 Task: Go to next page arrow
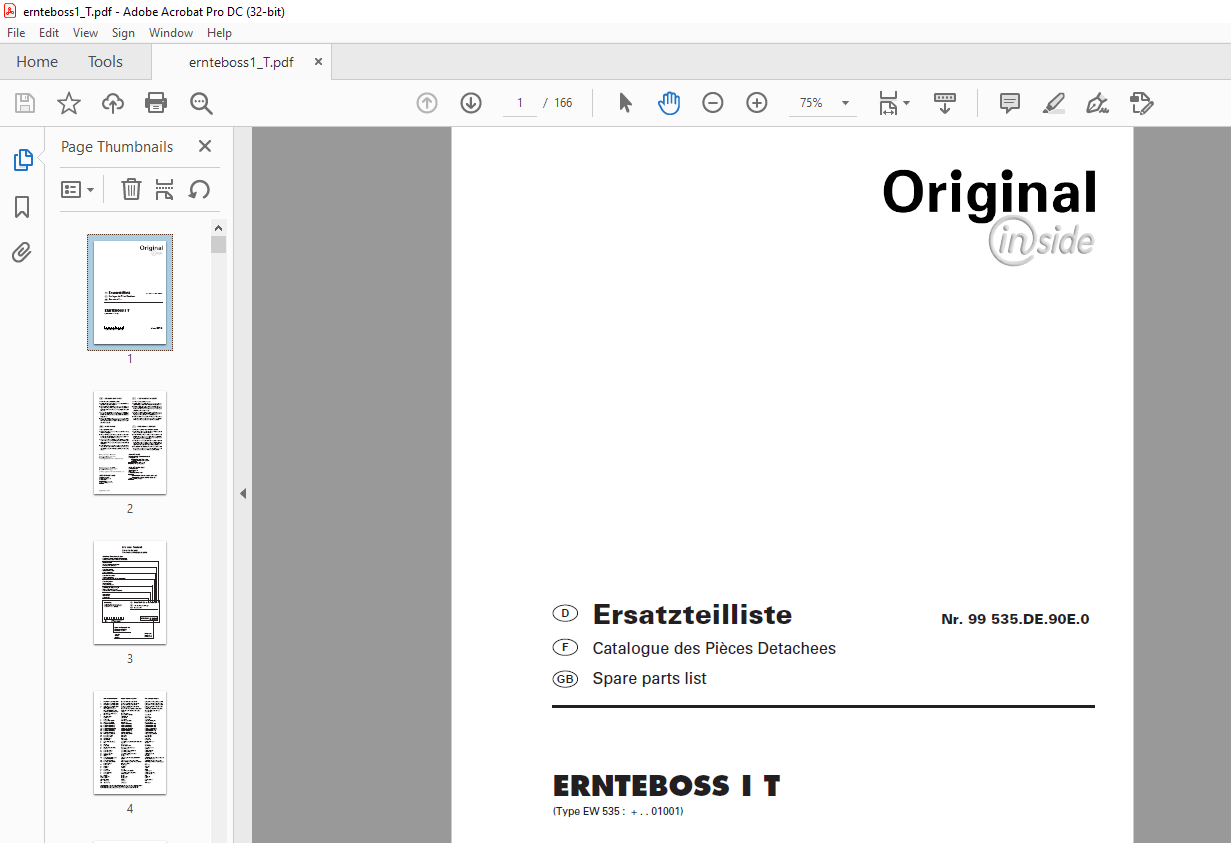click(x=471, y=103)
